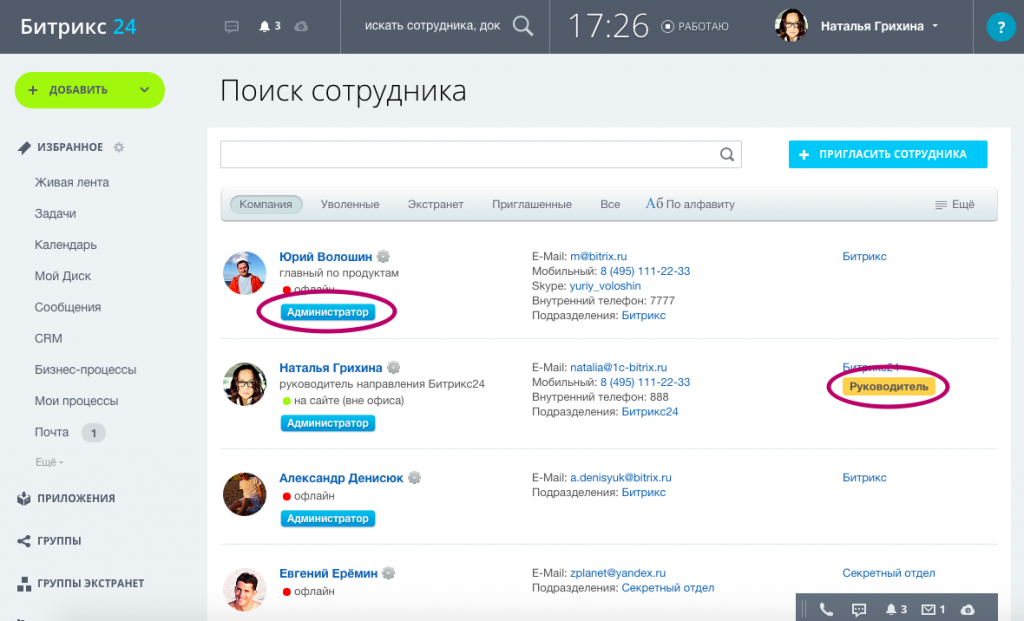Switch to Экстранет tab
Screen dimensions: 1024x621
pos(436,204)
